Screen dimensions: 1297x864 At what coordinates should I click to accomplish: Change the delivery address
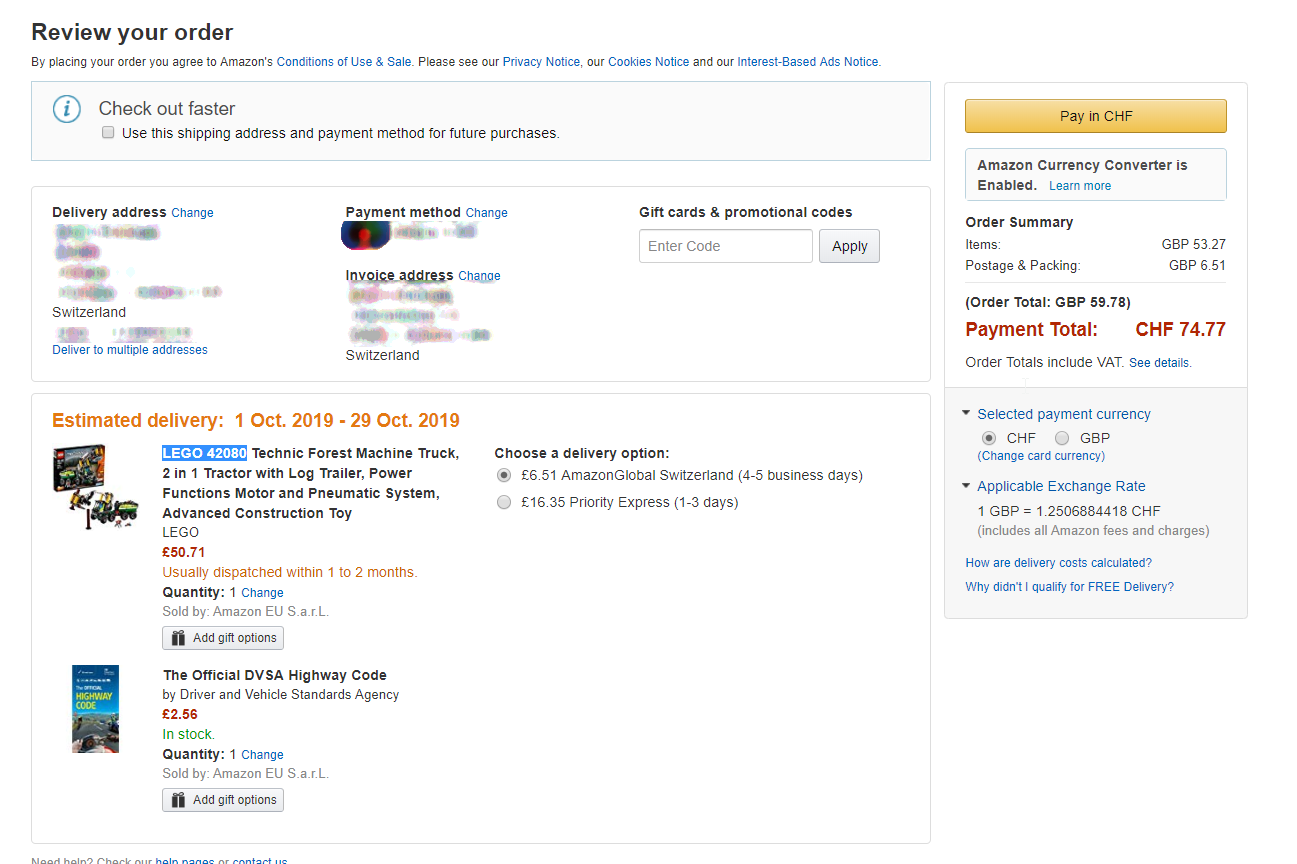click(x=192, y=213)
